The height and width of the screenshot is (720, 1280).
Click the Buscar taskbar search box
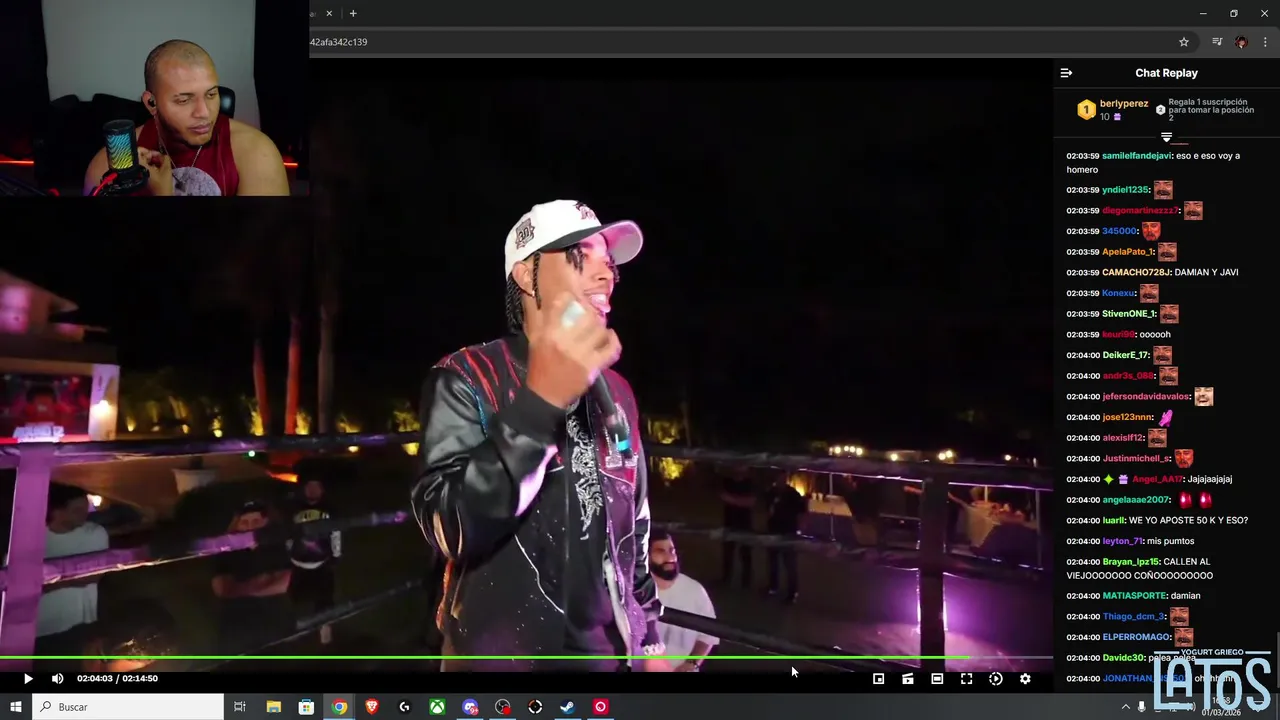[128, 707]
